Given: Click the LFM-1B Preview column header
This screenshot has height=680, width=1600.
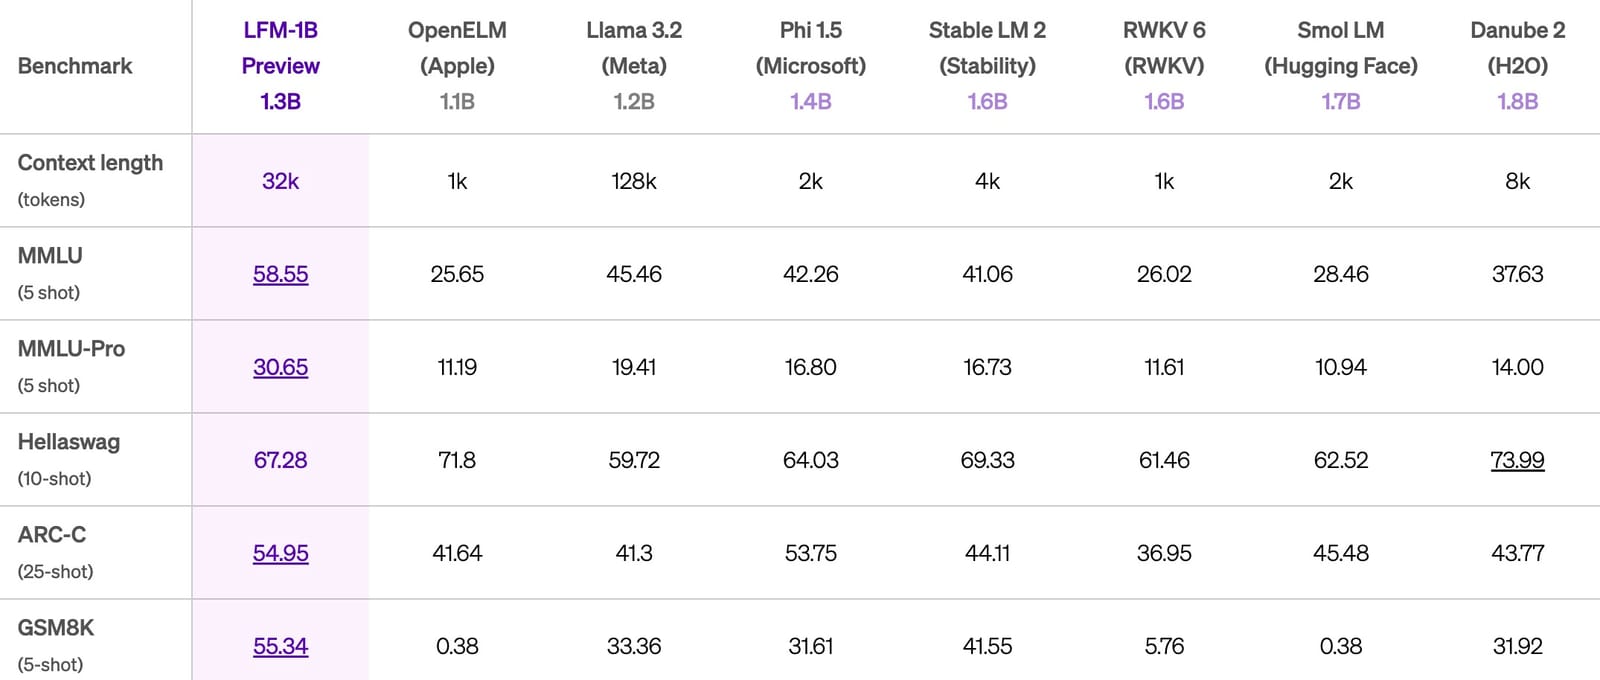Looking at the screenshot, I should [280, 66].
